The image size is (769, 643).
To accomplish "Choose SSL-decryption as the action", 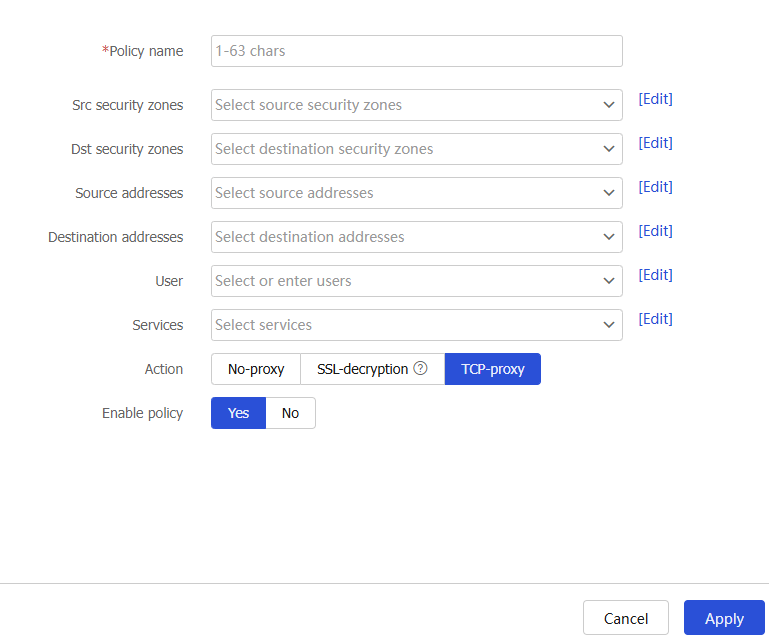I will click(362, 369).
